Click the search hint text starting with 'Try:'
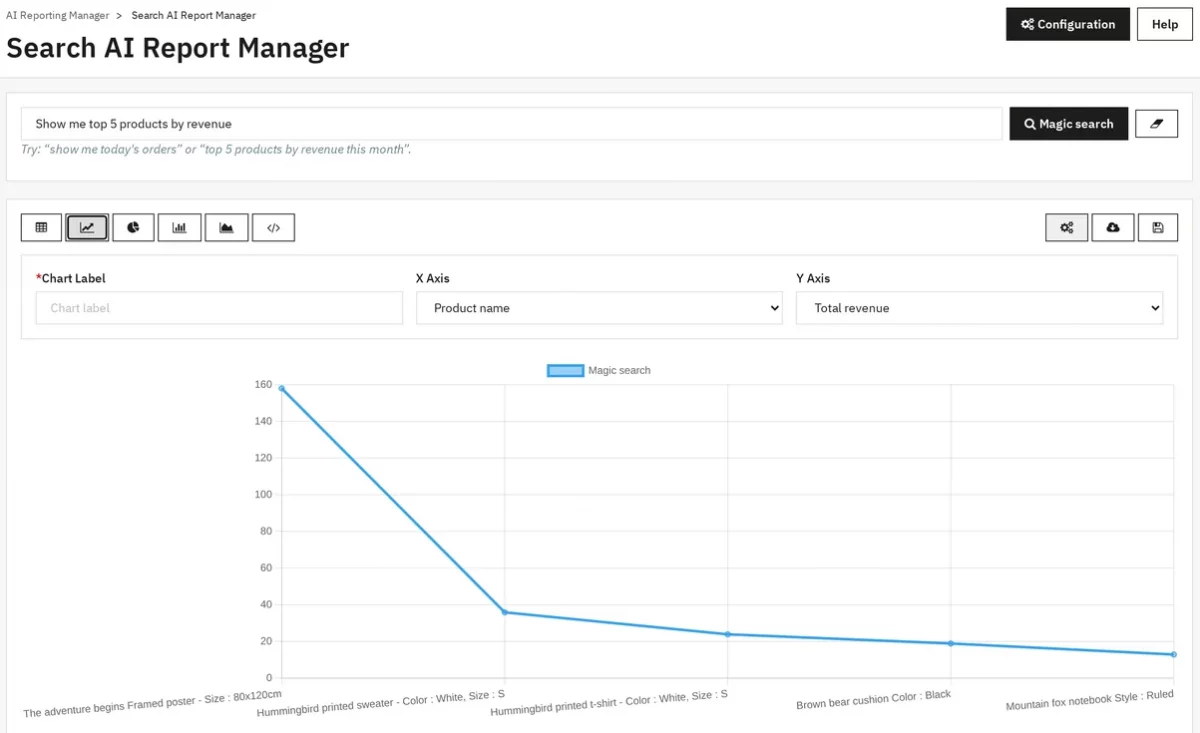This screenshot has width=1200, height=733. [x=216, y=149]
